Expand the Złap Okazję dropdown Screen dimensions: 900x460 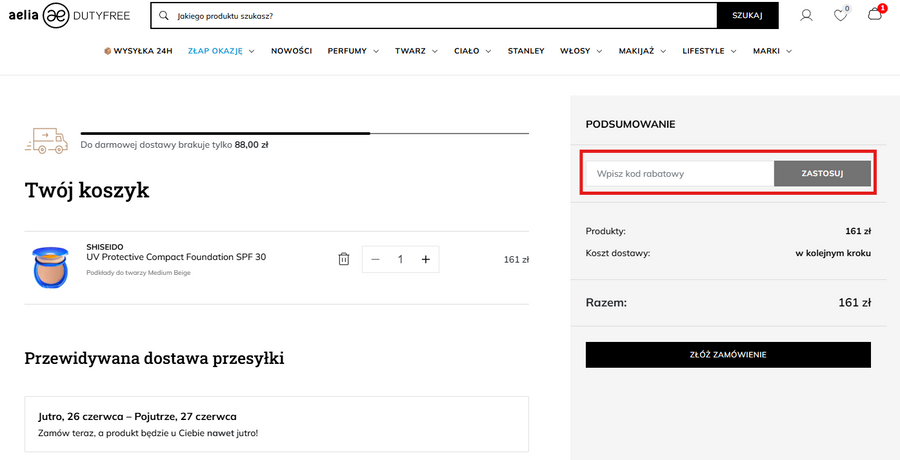tap(221, 50)
